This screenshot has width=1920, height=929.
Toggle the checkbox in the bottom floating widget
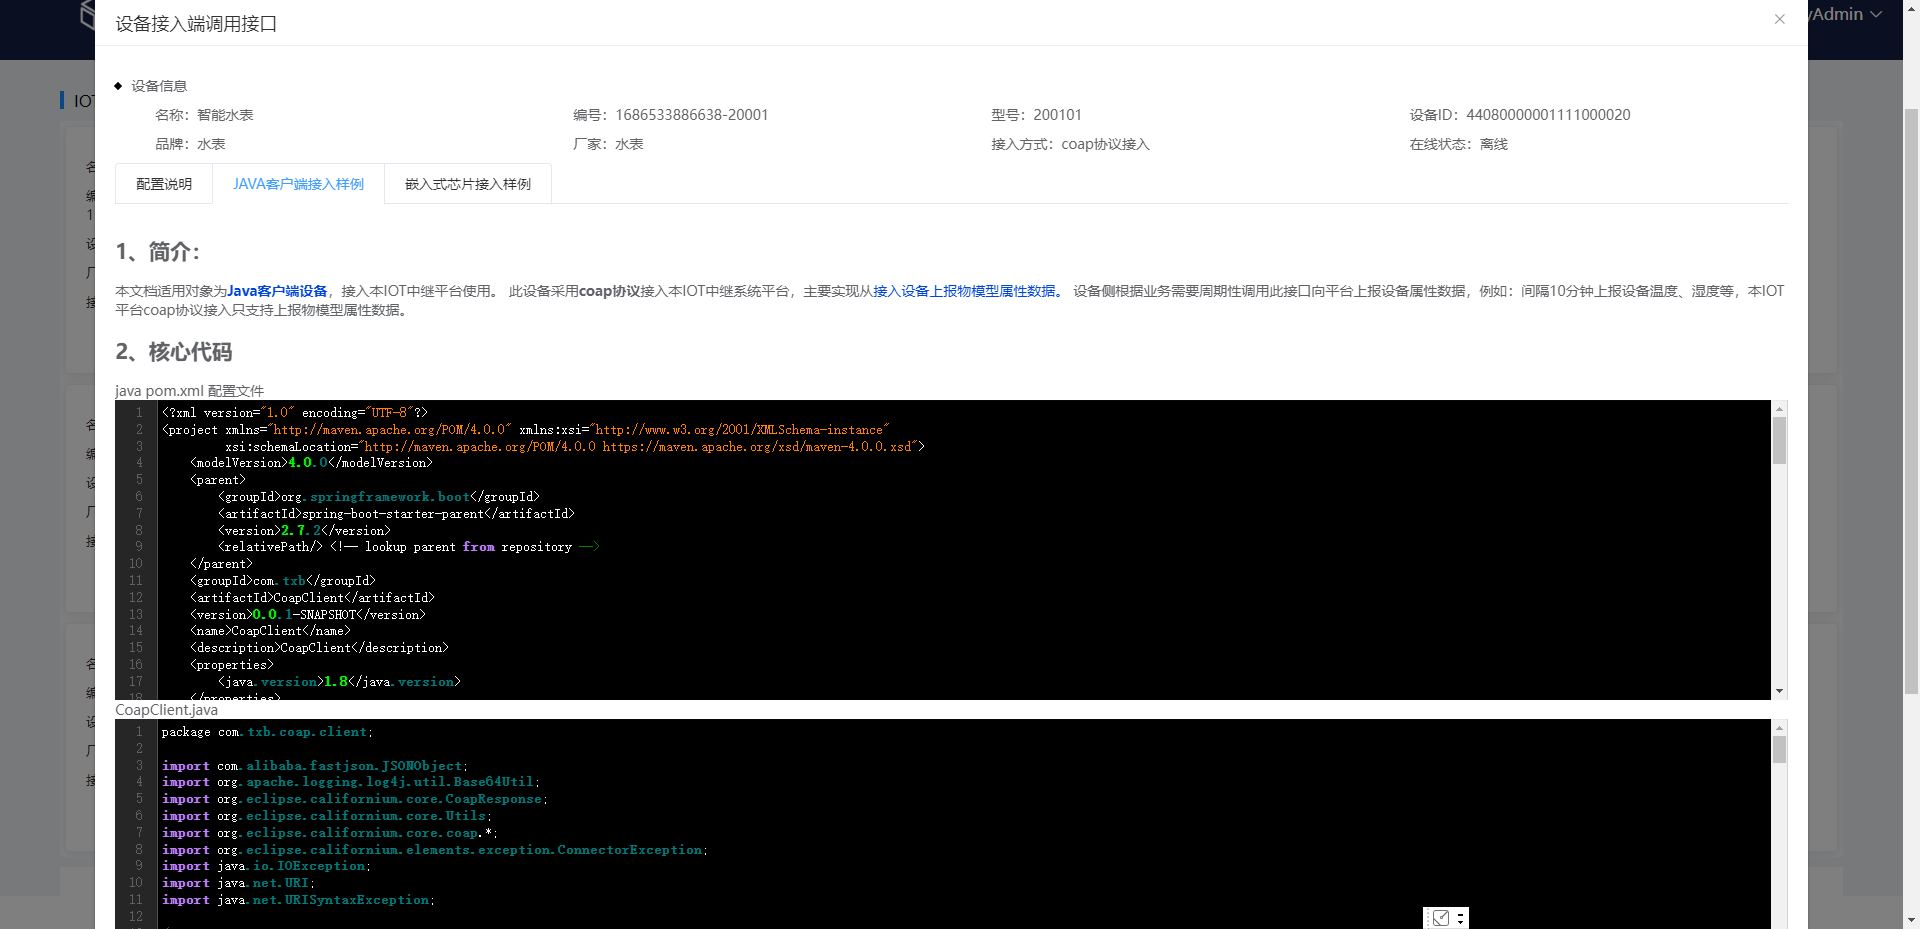pyautogui.click(x=1441, y=917)
